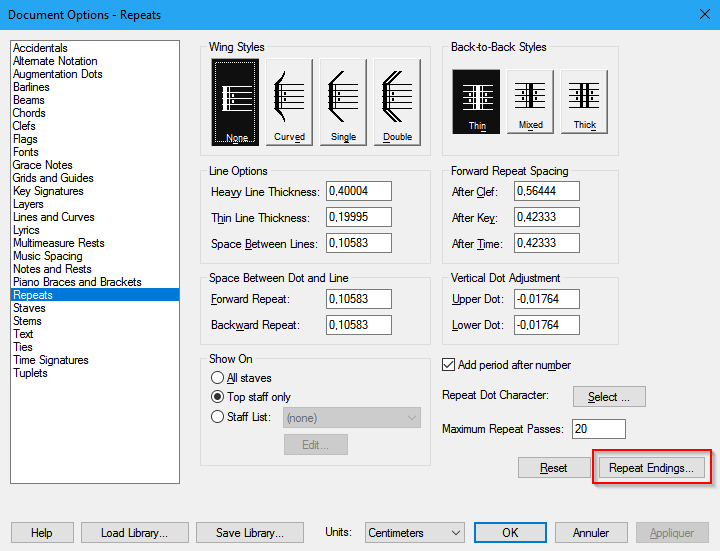Pick the Thick back-to-back style

click(x=584, y=101)
